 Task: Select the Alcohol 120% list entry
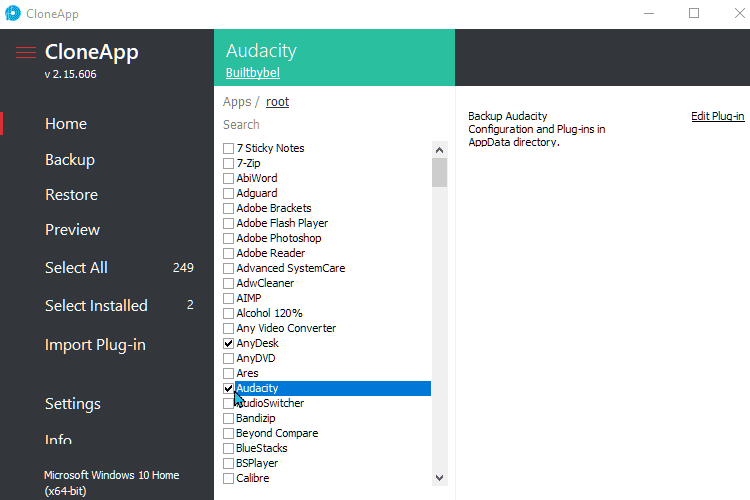tap(269, 313)
